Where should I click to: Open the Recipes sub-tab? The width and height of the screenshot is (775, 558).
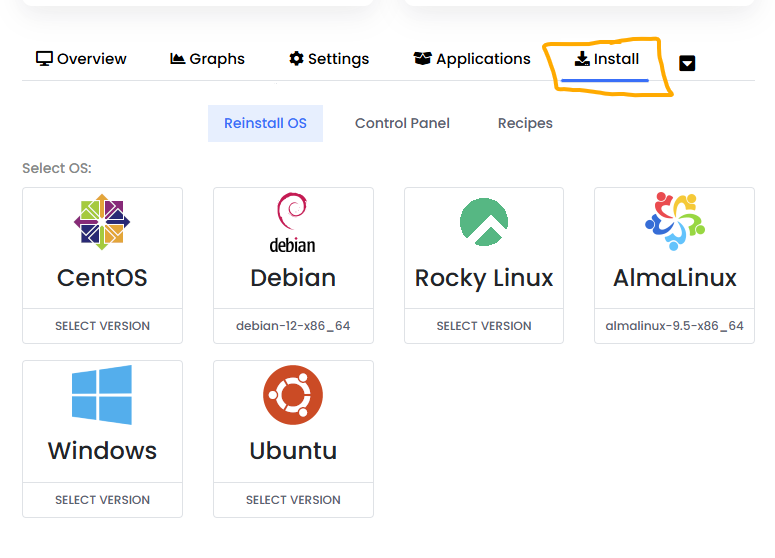click(x=525, y=123)
